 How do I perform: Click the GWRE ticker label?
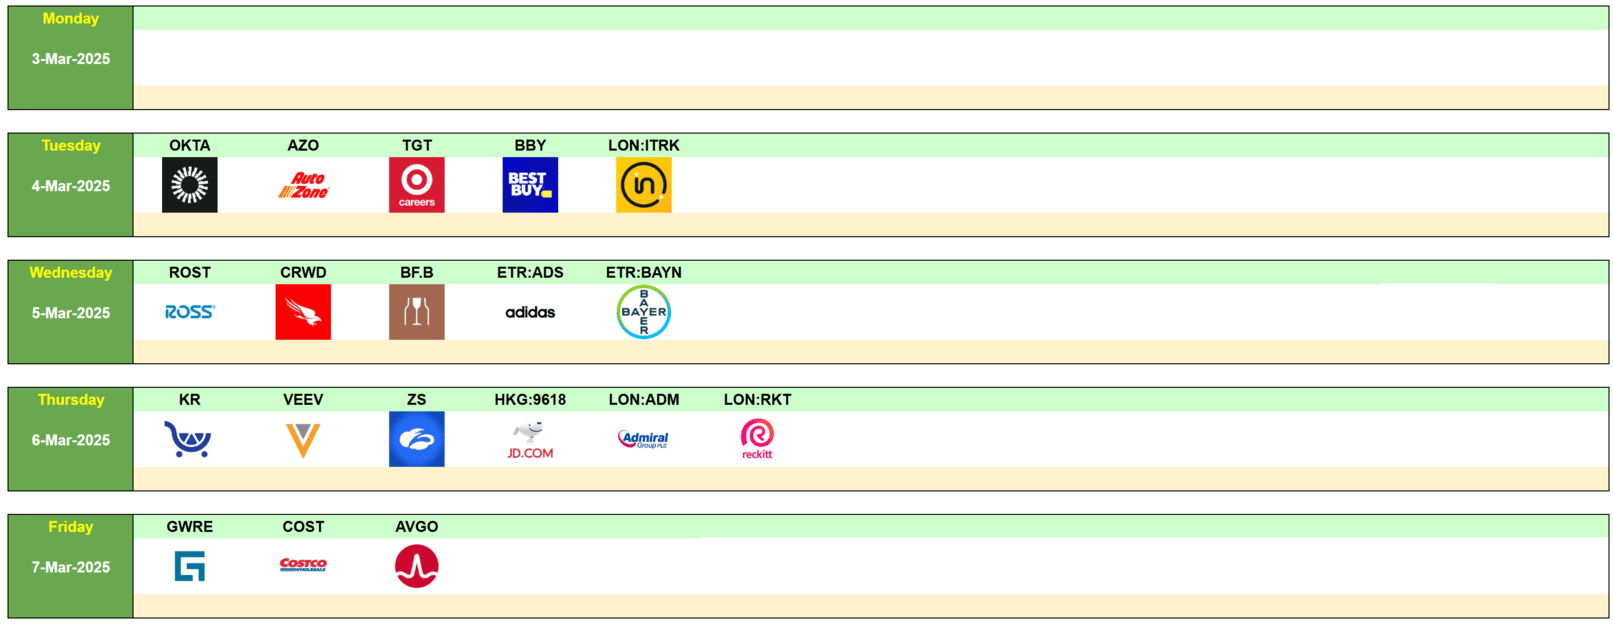coord(190,526)
